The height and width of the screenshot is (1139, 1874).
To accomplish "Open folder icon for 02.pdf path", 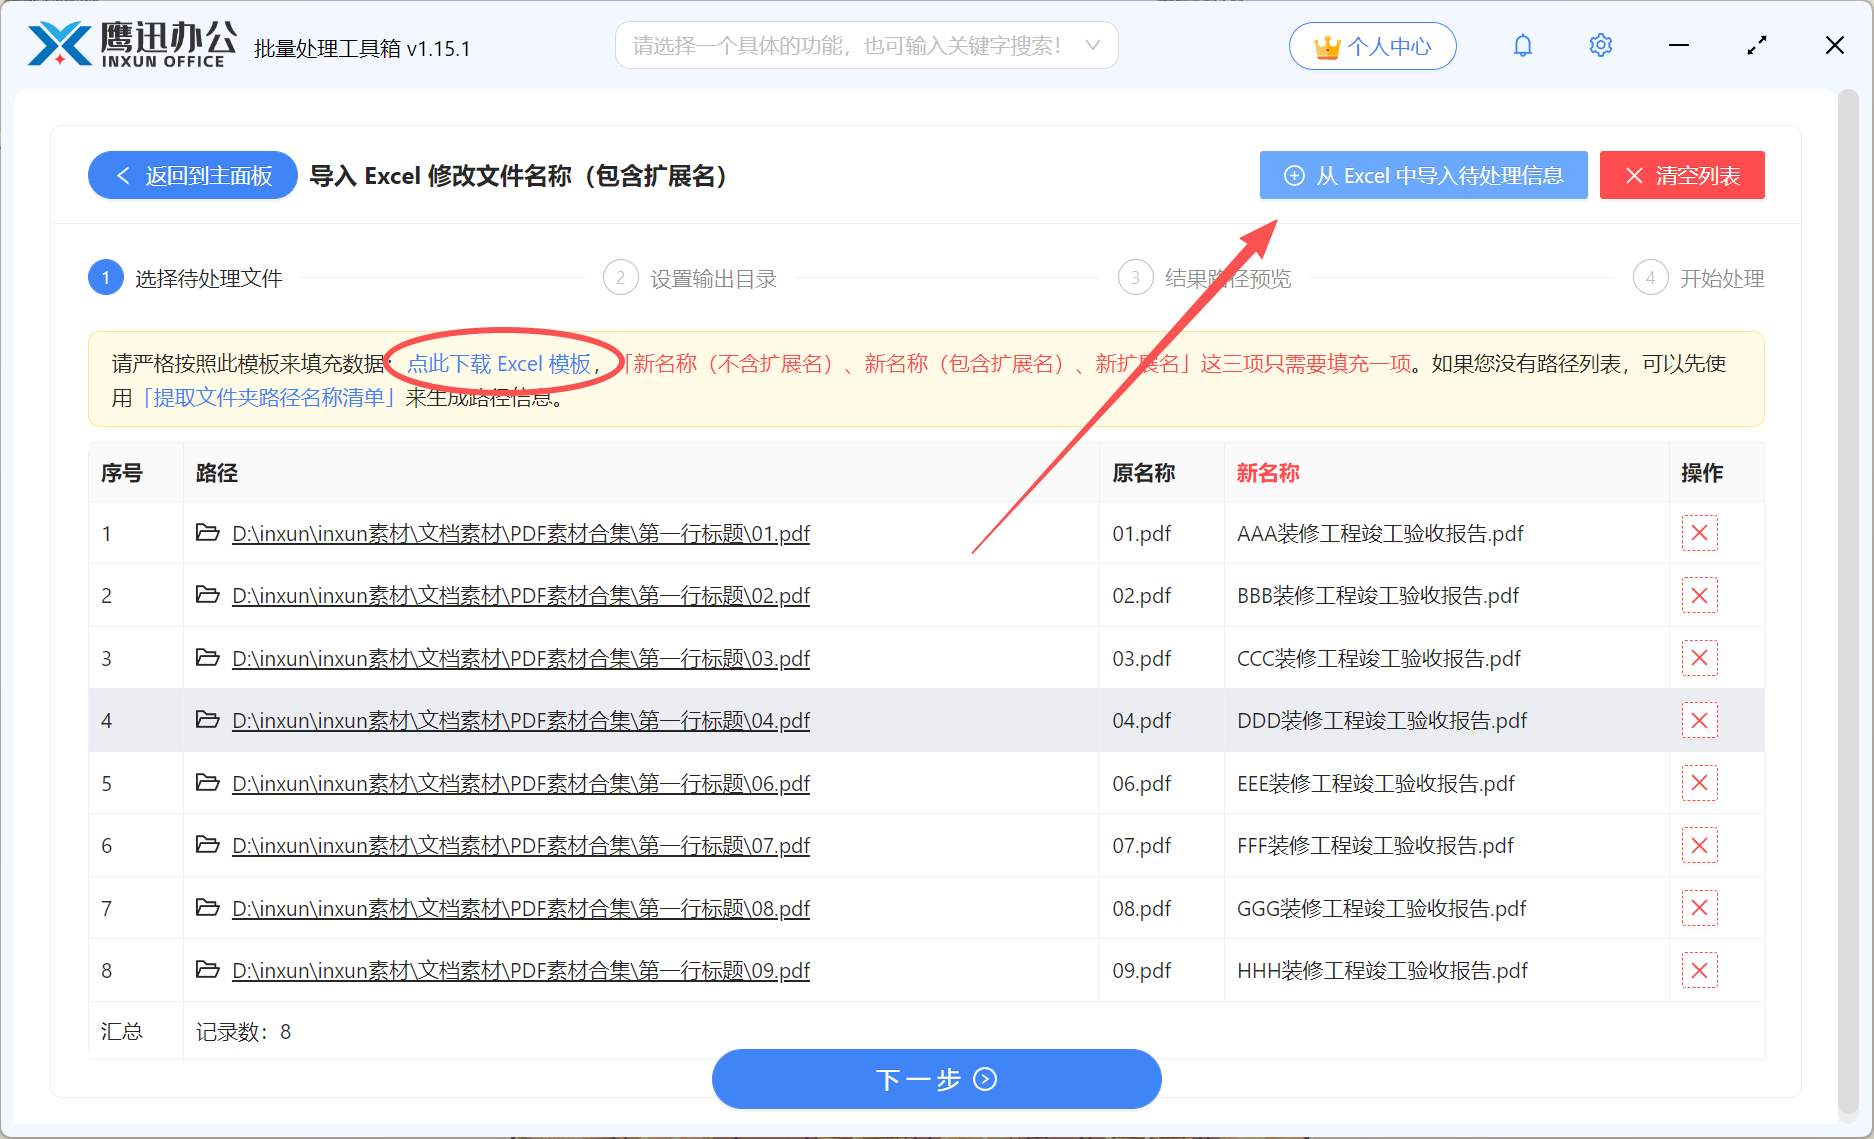I will 207,595.
